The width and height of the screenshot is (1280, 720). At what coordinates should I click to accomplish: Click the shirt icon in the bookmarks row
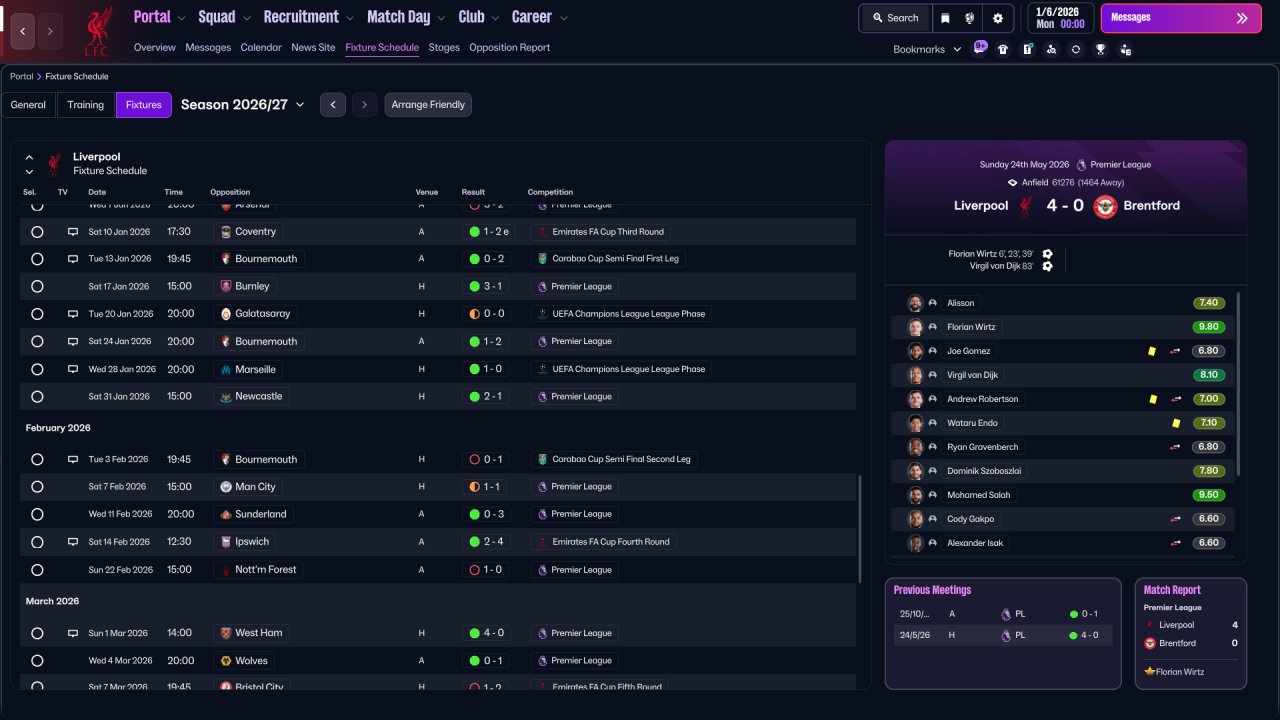1003,49
